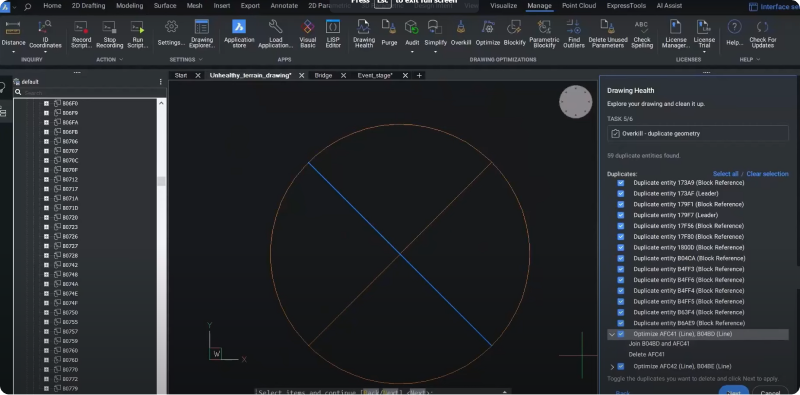Uncheck Duplicate entity B04CA checkbox
800x395 pixels.
620,258
